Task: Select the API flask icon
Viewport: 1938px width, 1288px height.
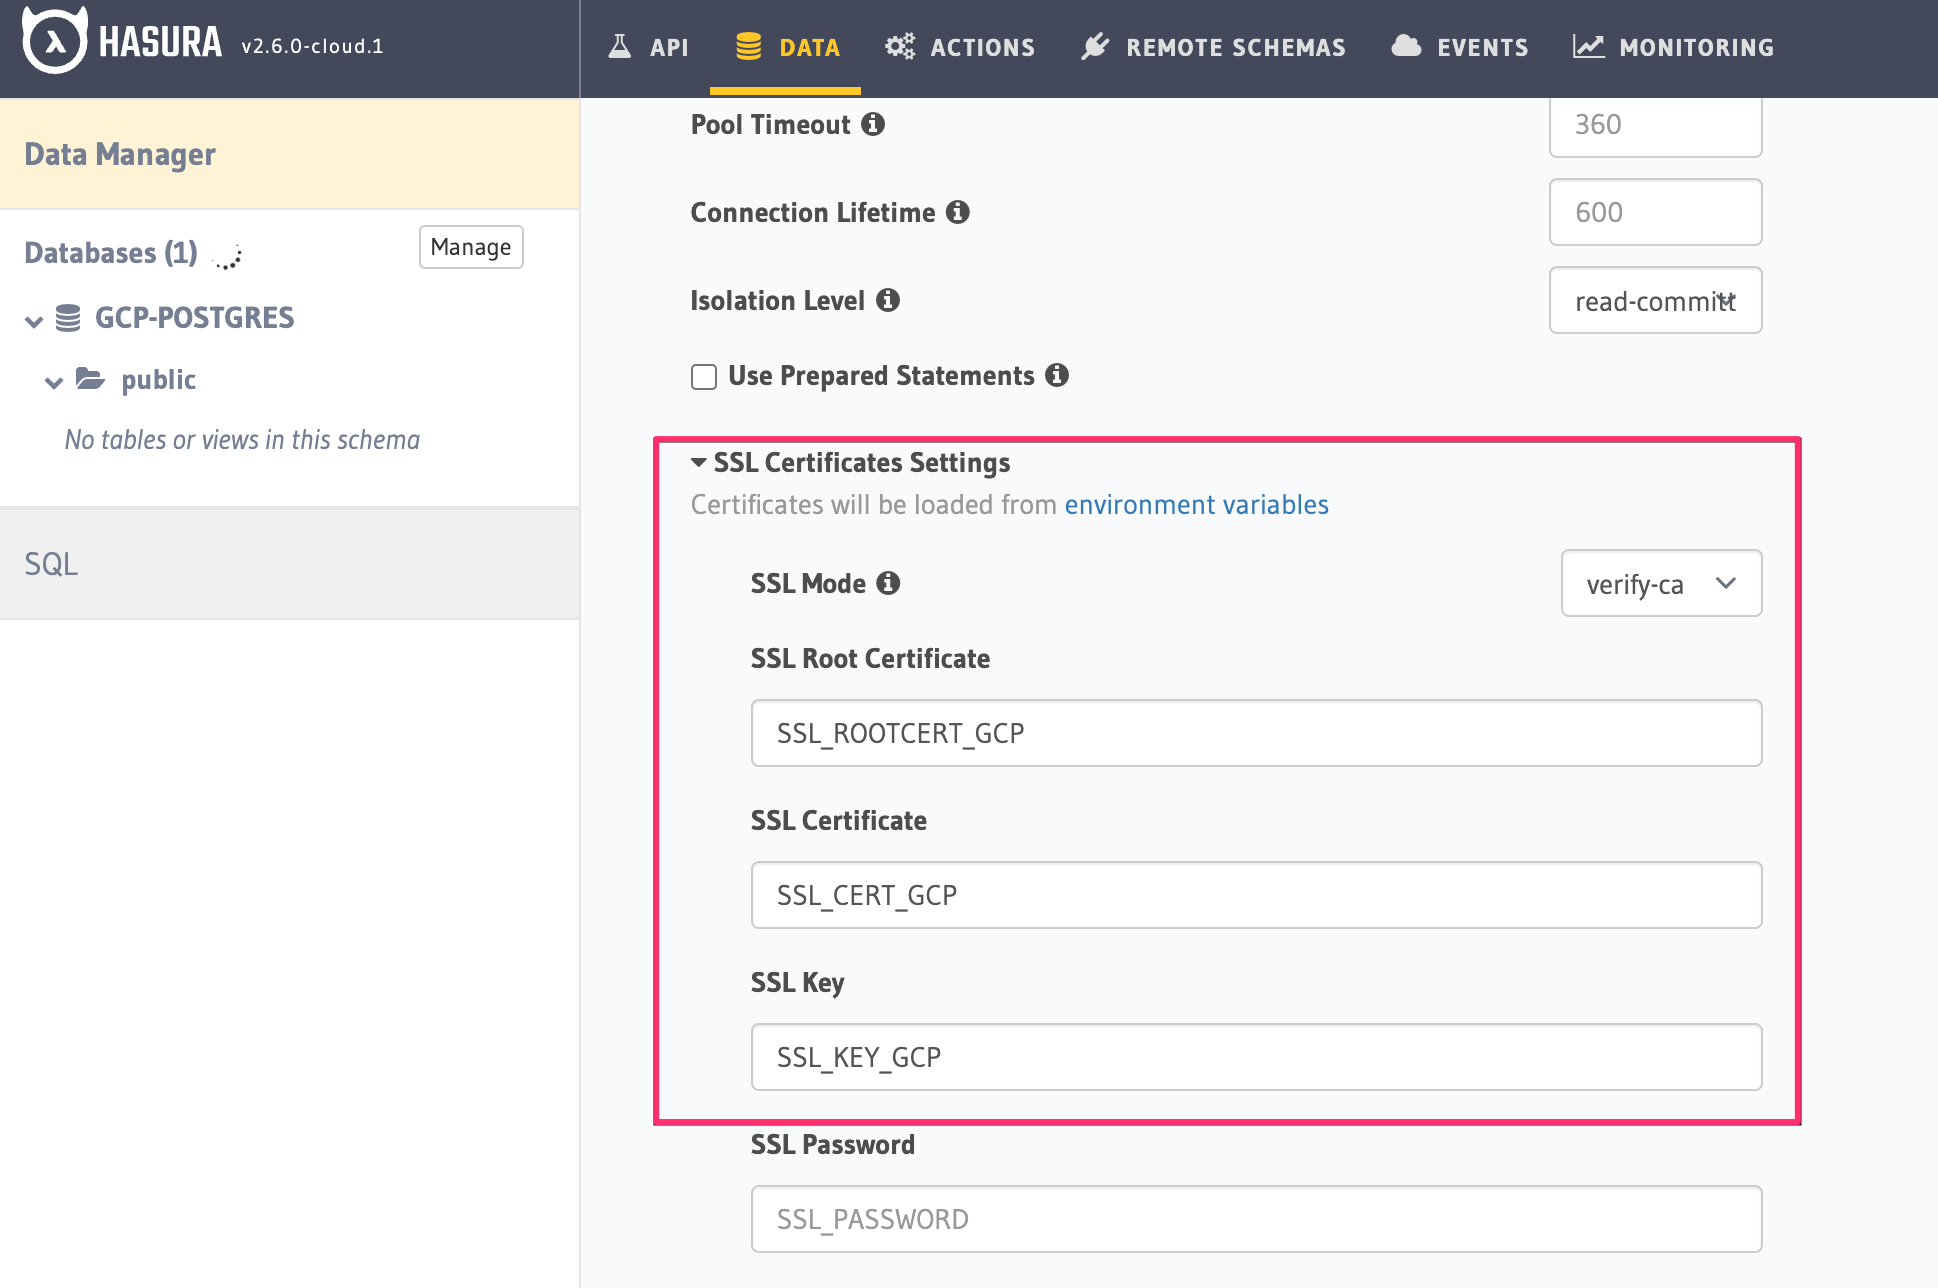Action: 620,46
